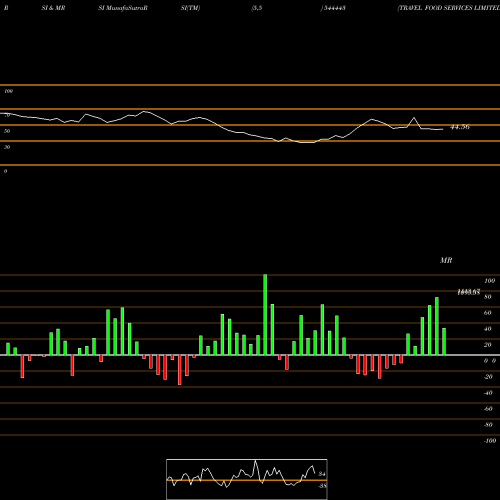
Task: Click the last green bar at histogram's right end
Action: [x=444, y=342]
